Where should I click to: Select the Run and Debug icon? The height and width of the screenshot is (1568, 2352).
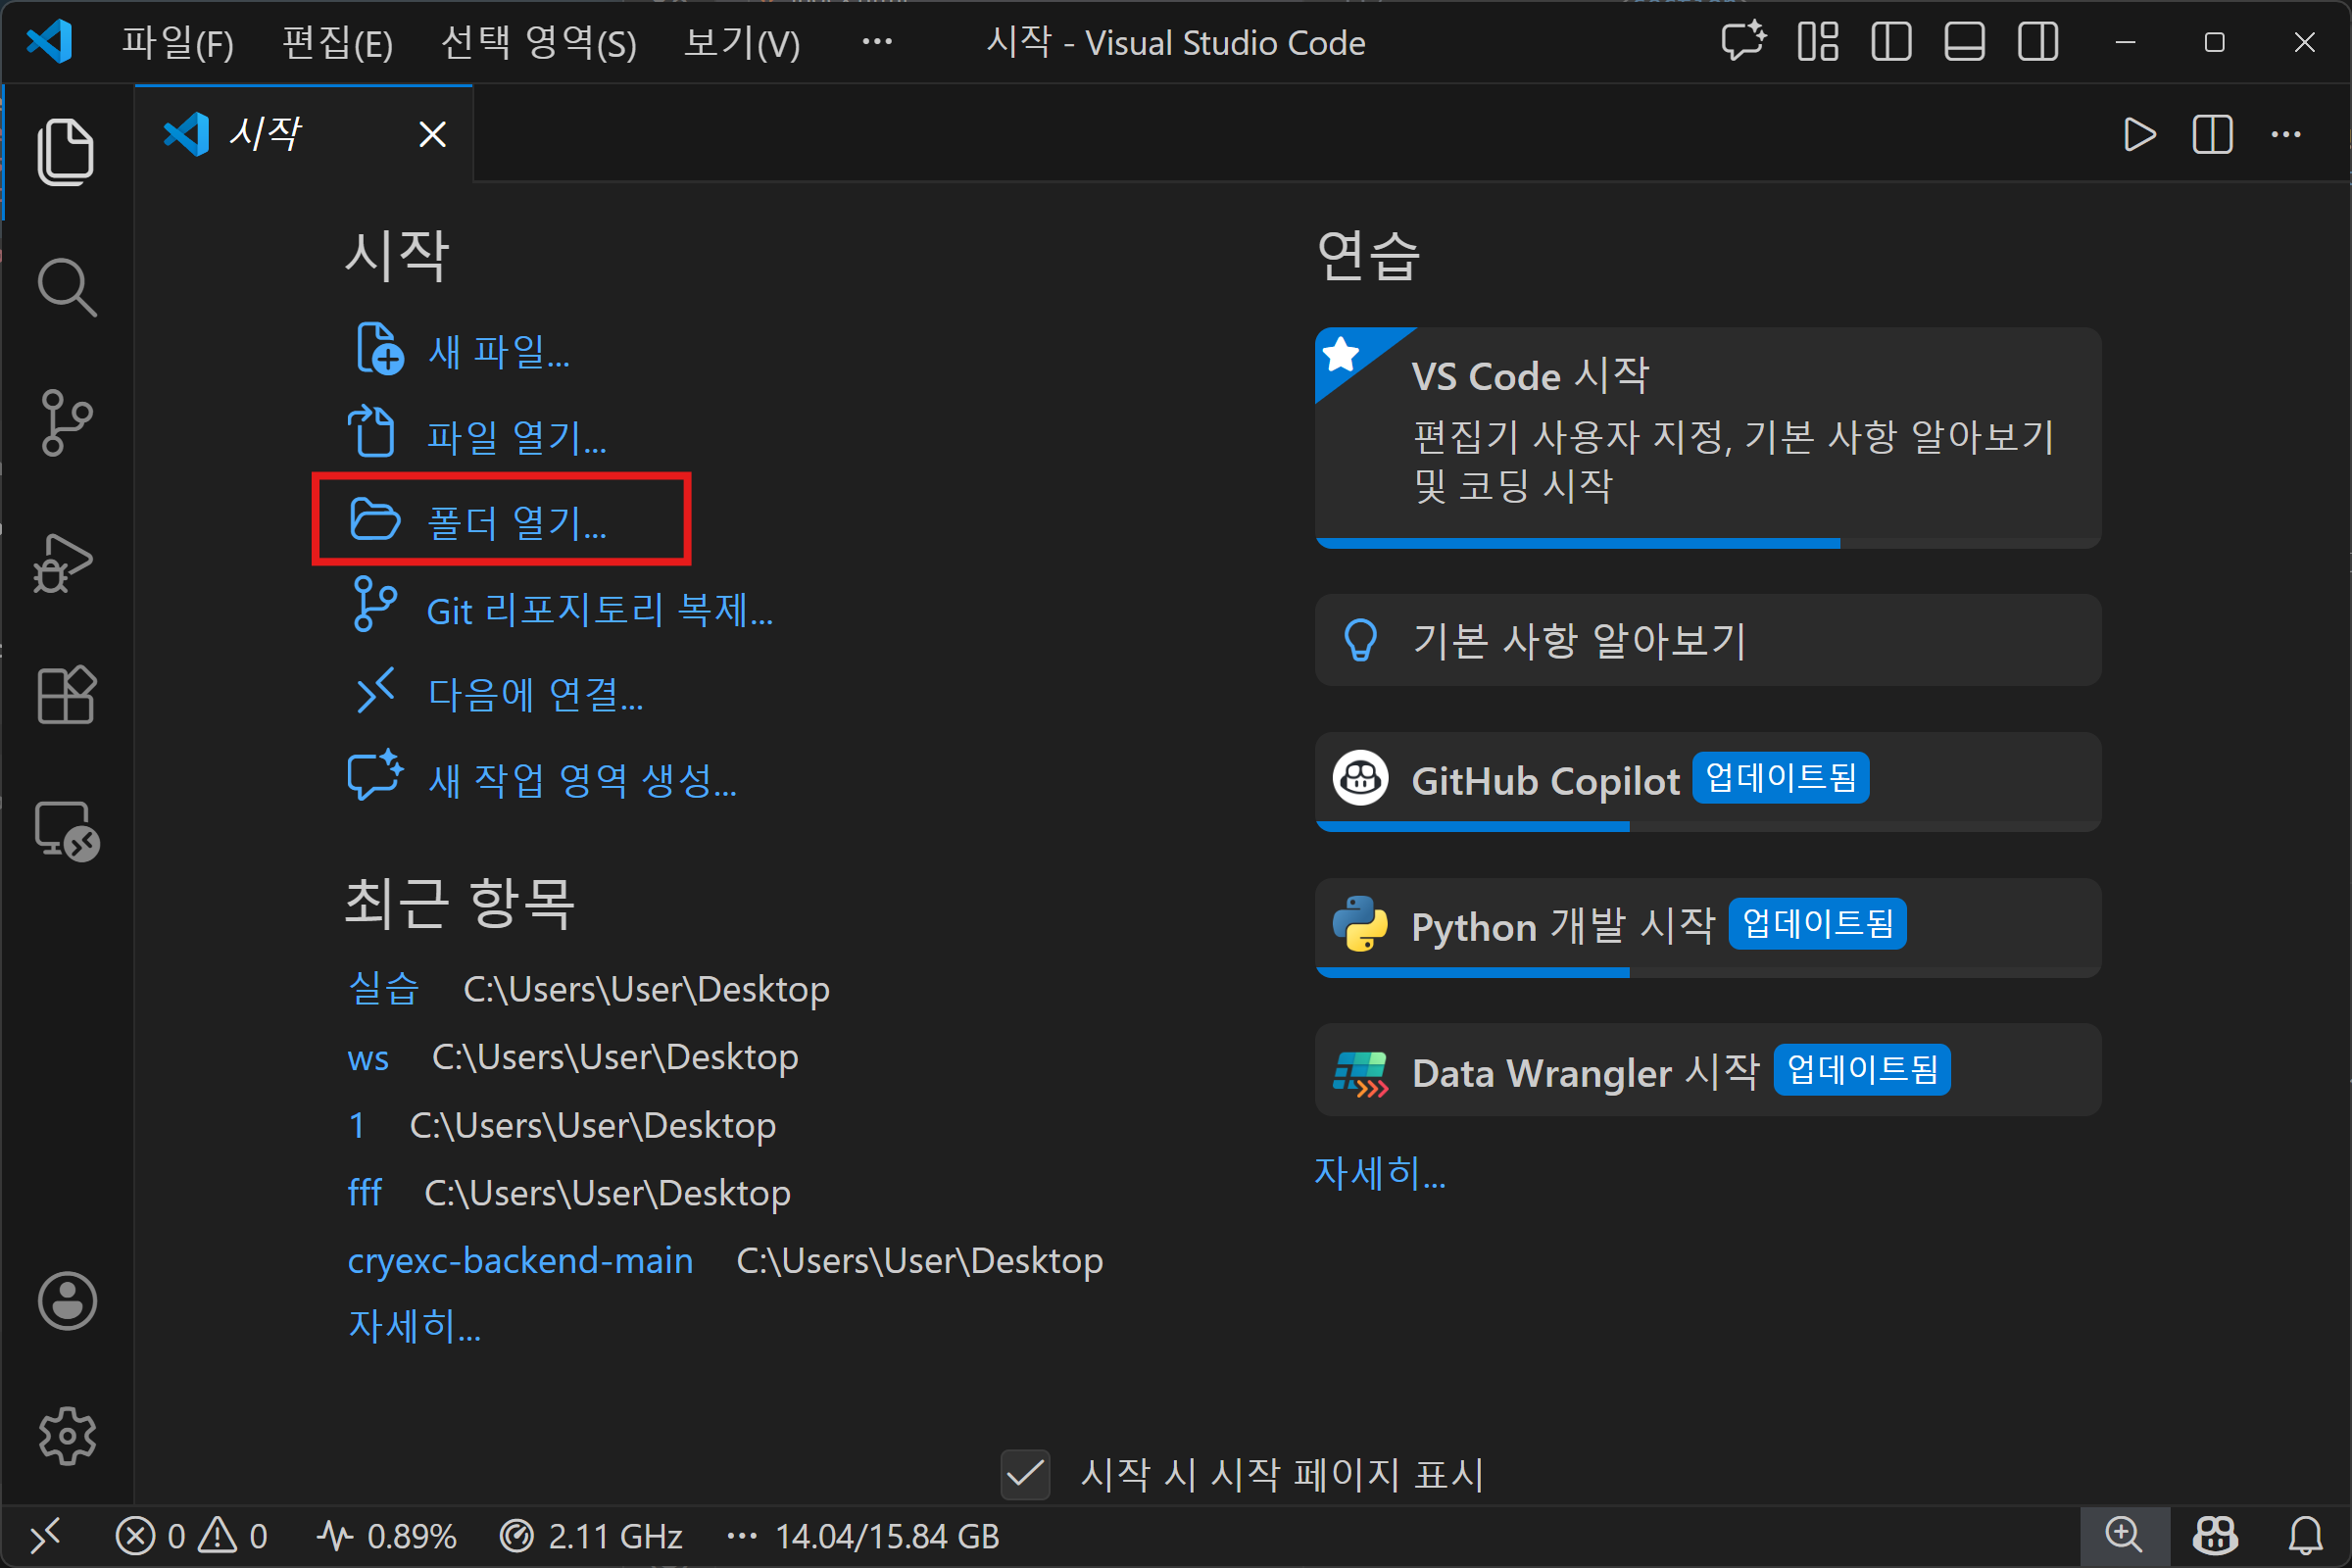pos(66,562)
